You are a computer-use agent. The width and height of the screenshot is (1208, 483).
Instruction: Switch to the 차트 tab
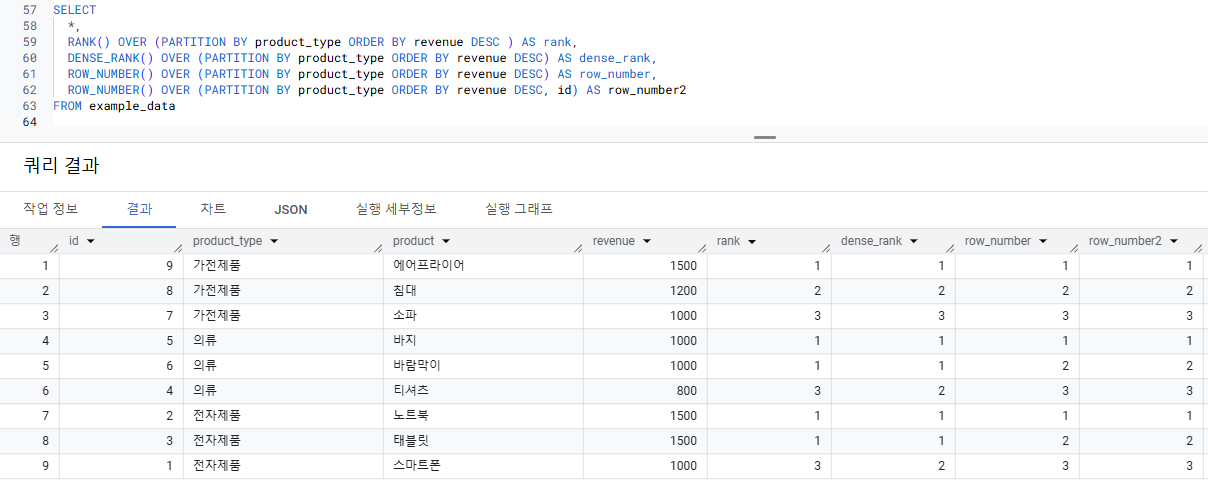tap(213, 209)
